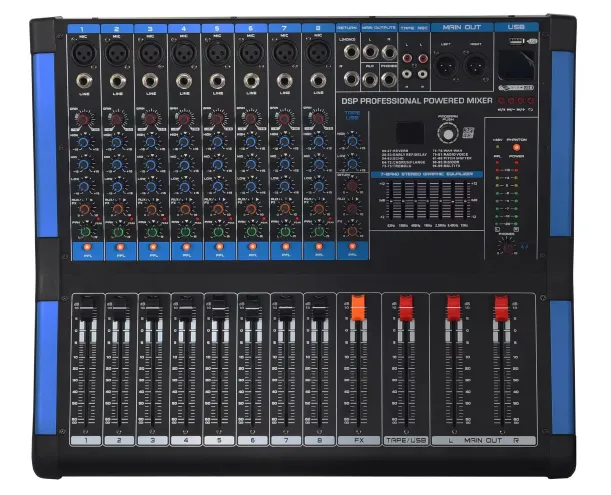611x495 pixels.
Task: Click the channel 7 blue LOW EQ knob
Action: point(282,185)
